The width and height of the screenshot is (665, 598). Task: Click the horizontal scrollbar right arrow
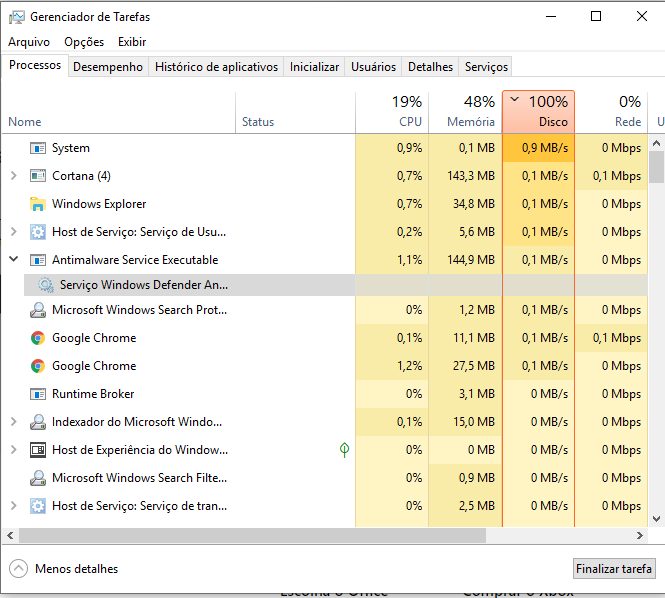pos(640,536)
